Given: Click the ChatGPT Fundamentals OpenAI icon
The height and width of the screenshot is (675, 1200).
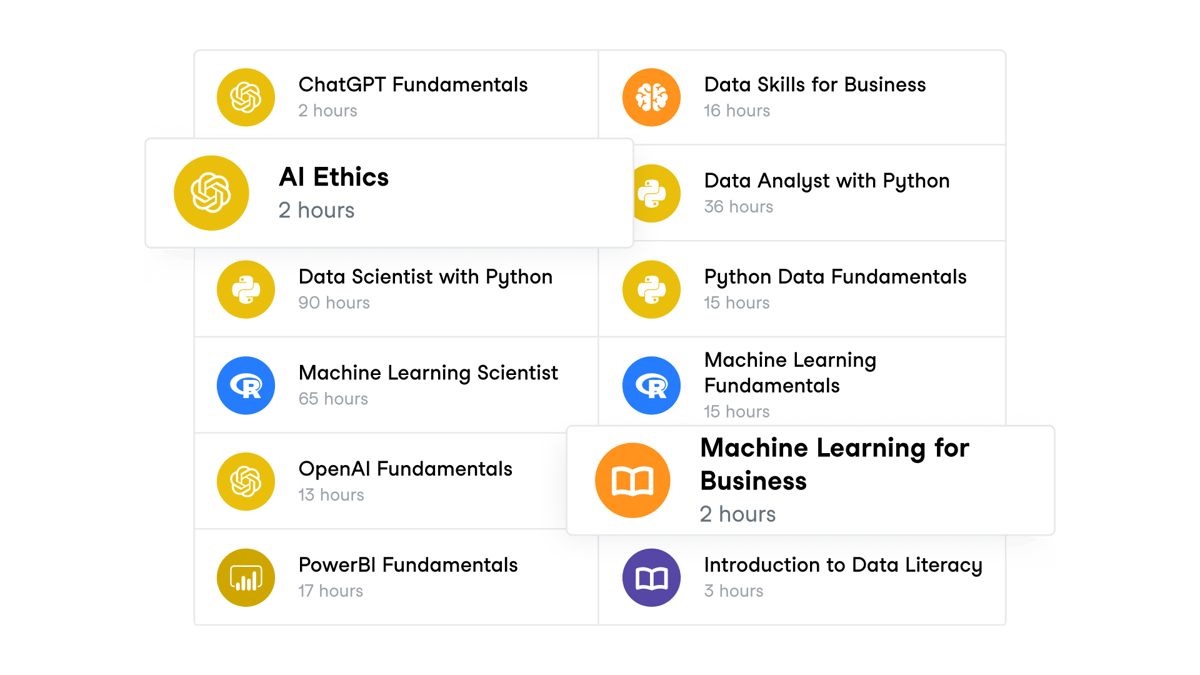Looking at the screenshot, I should [x=246, y=97].
